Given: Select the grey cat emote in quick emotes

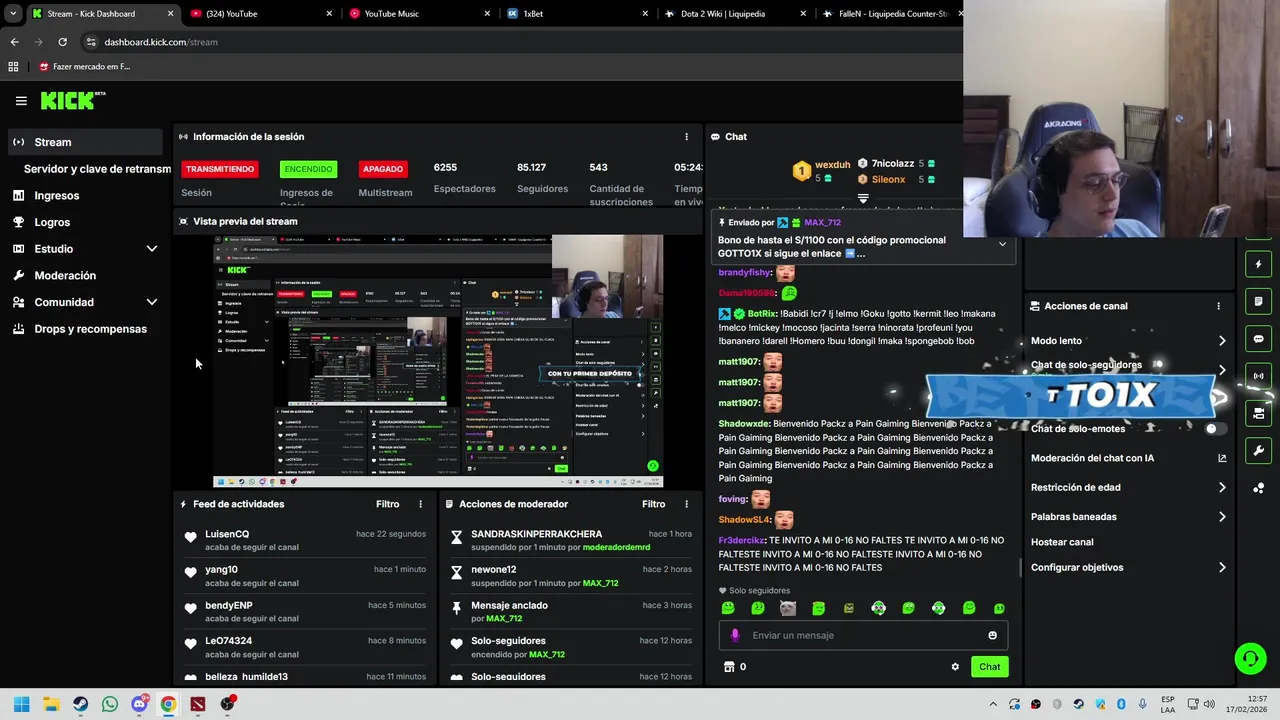Looking at the screenshot, I should coord(788,608).
